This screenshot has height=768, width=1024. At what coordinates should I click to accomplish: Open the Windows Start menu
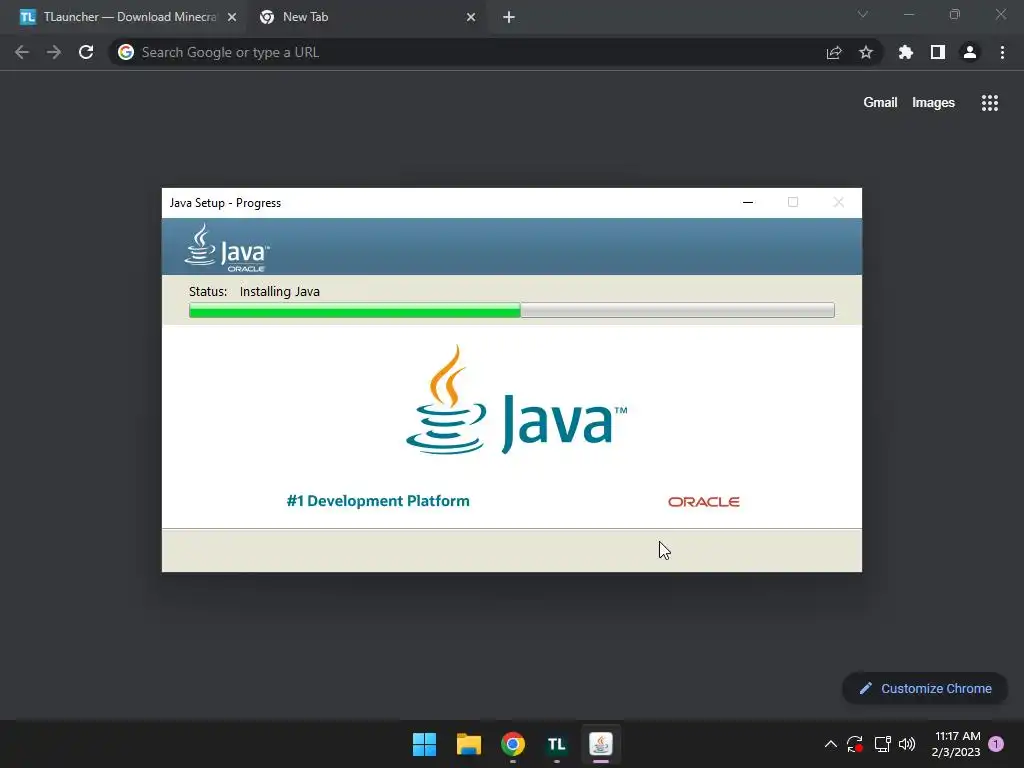point(424,744)
